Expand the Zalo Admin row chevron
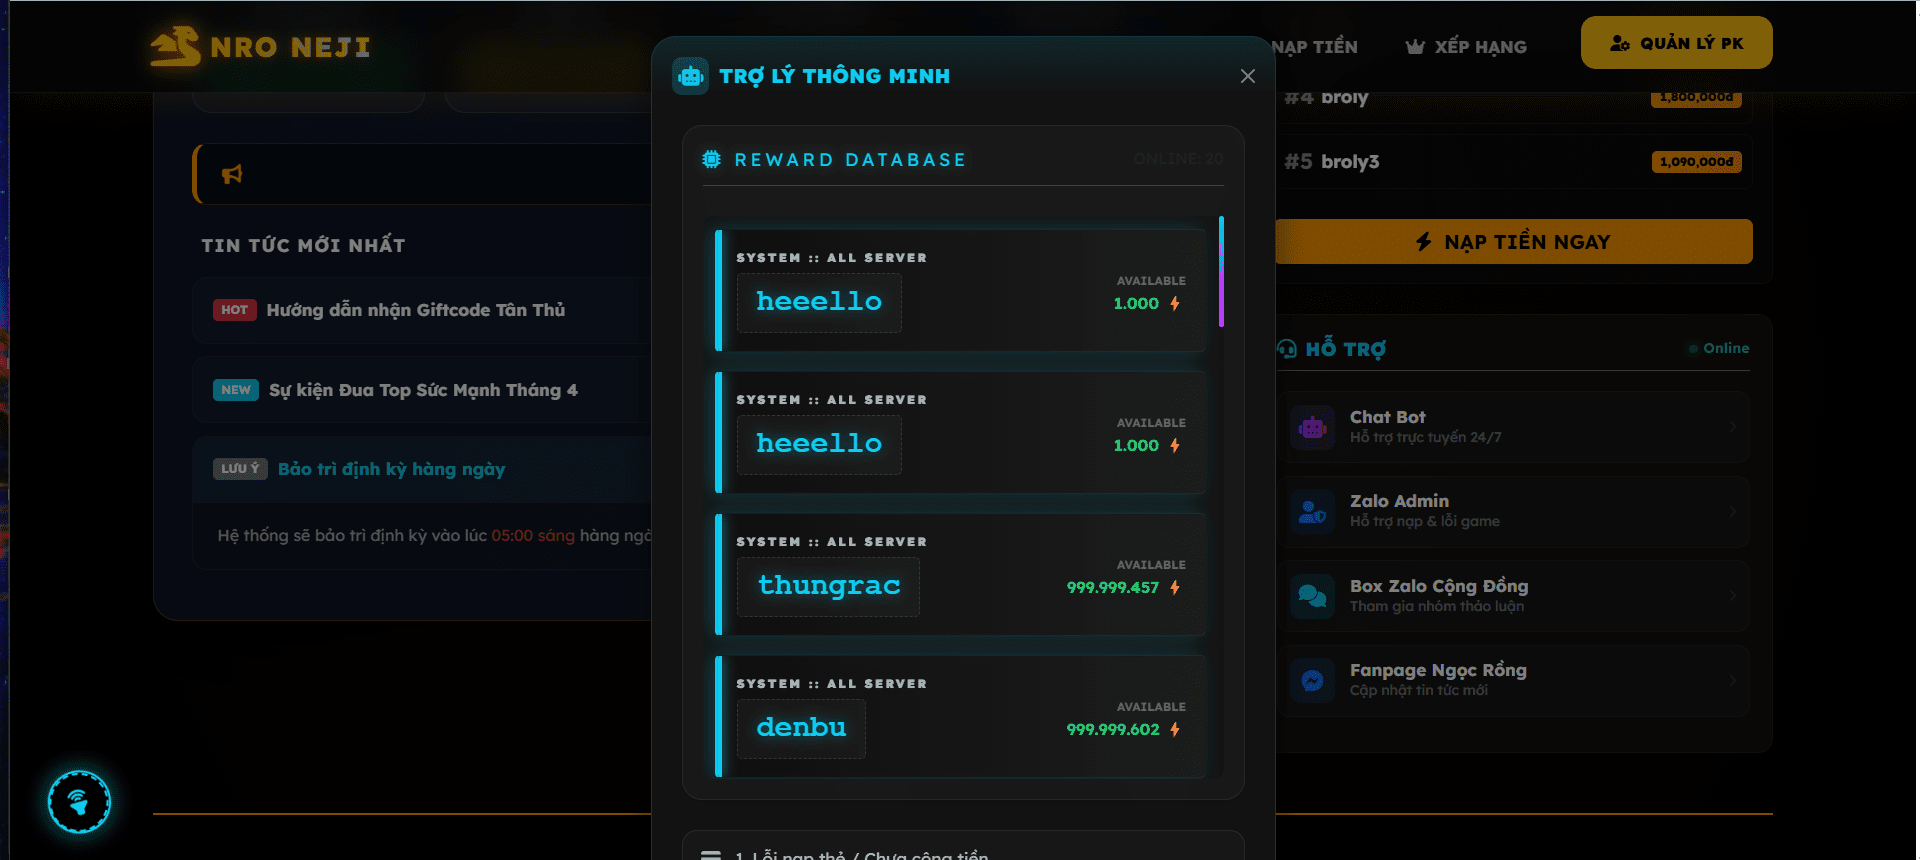This screenshot has height=860, width=1920. pyautogui.click(x=1733, y=511)
